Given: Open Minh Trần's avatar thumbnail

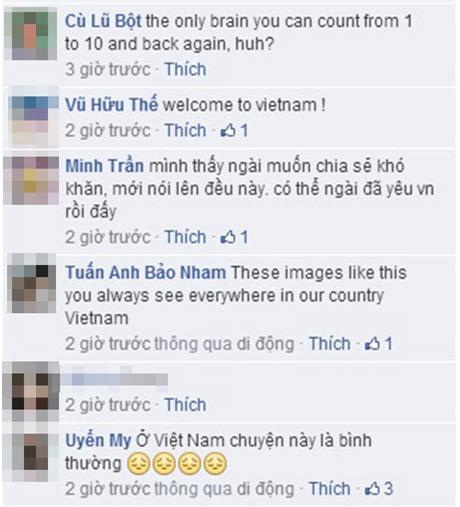Looking at the screenshot, I should [31, 180].
